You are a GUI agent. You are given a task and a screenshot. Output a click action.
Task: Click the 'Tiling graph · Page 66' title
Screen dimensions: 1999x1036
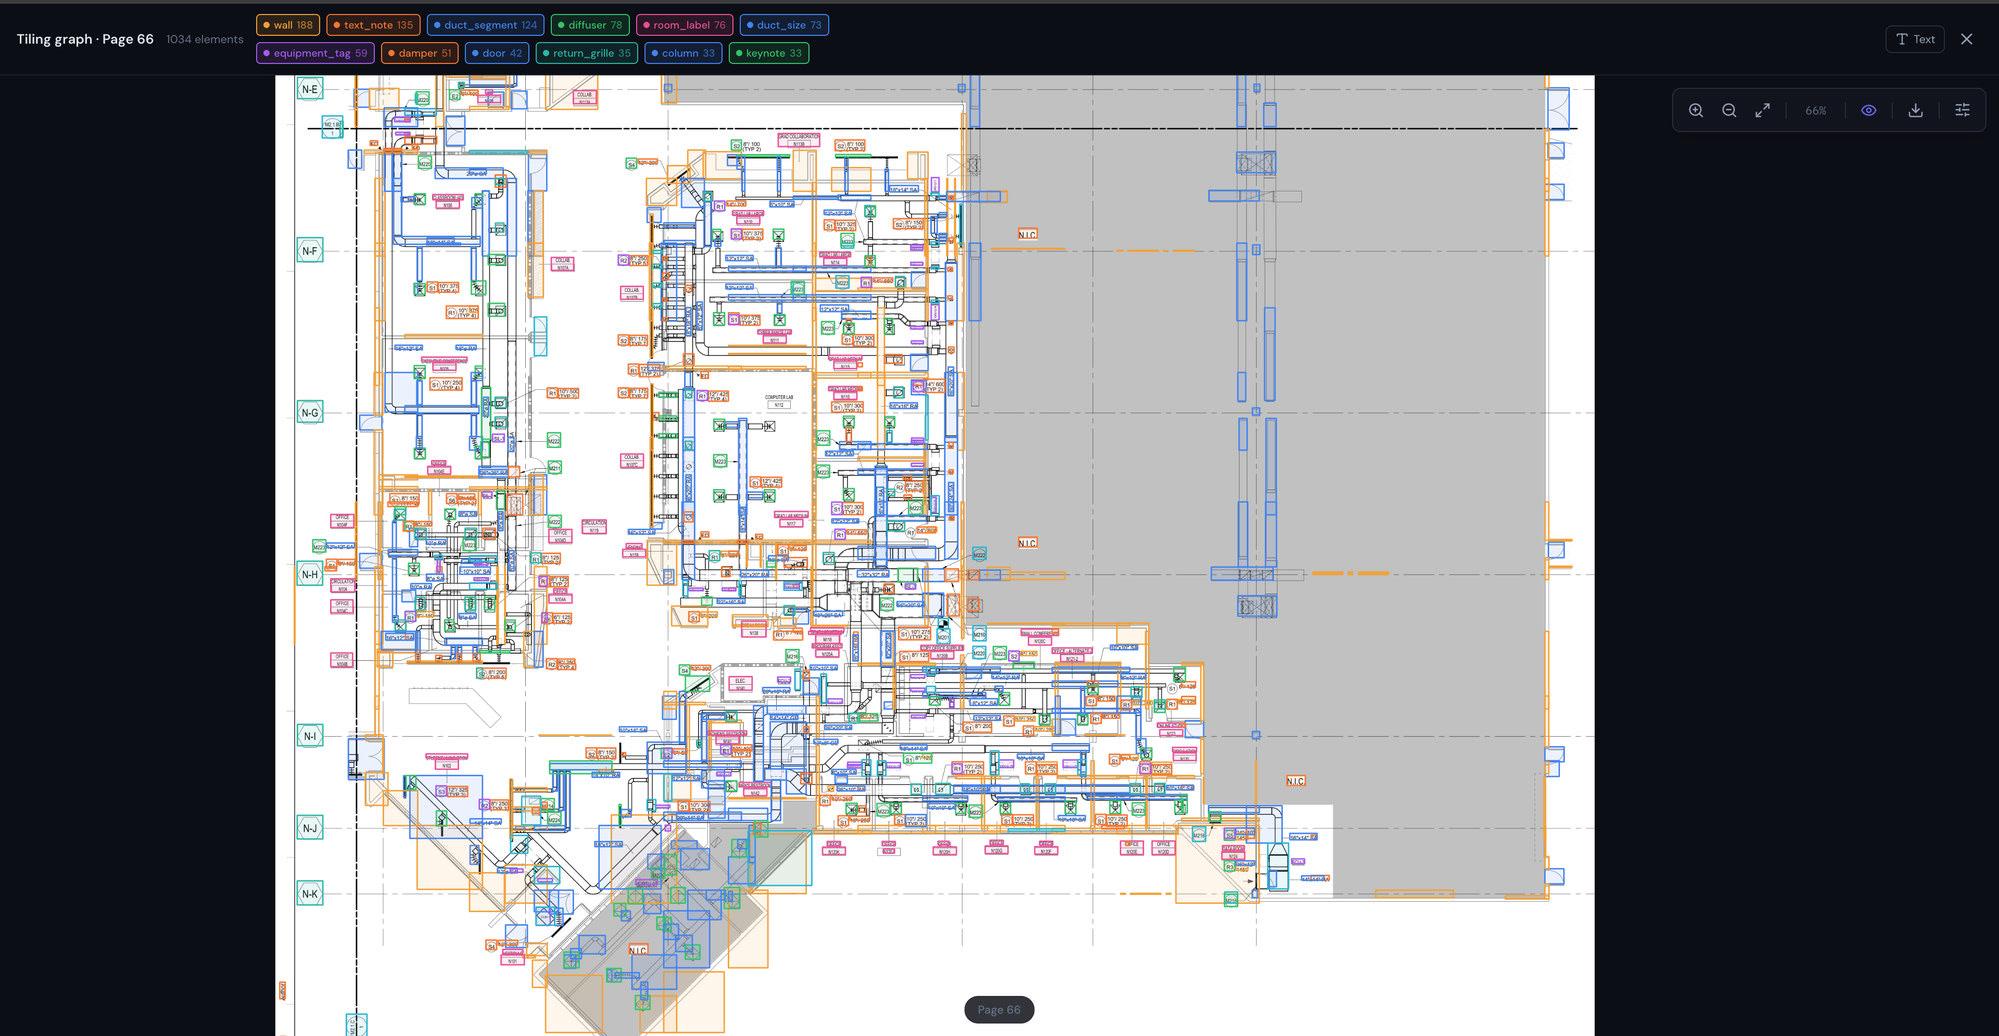pos(85,39)
